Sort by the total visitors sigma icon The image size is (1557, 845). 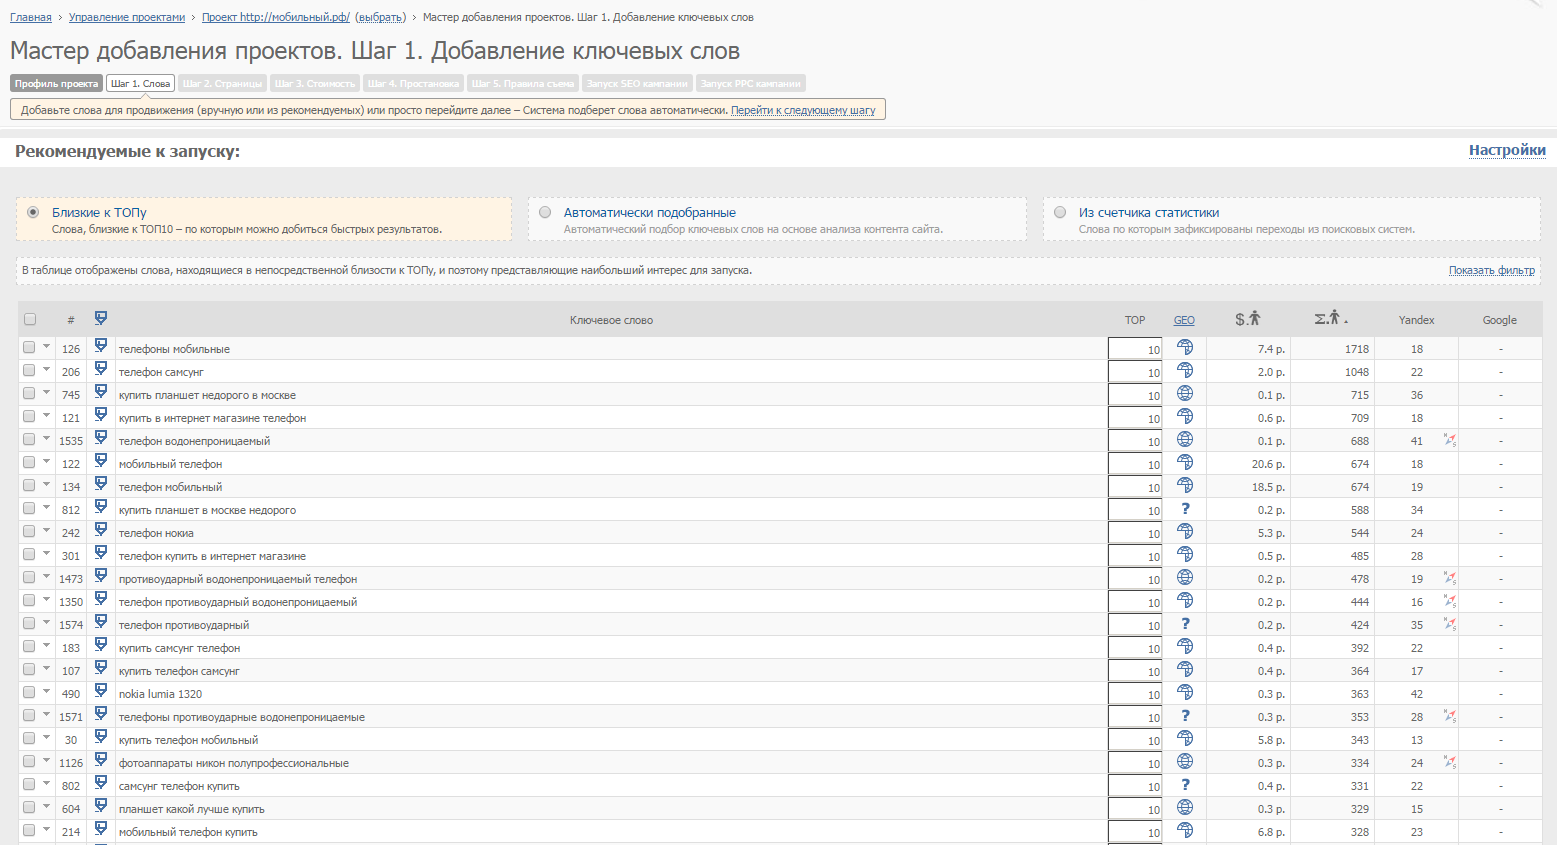(x=1329, y=319)
